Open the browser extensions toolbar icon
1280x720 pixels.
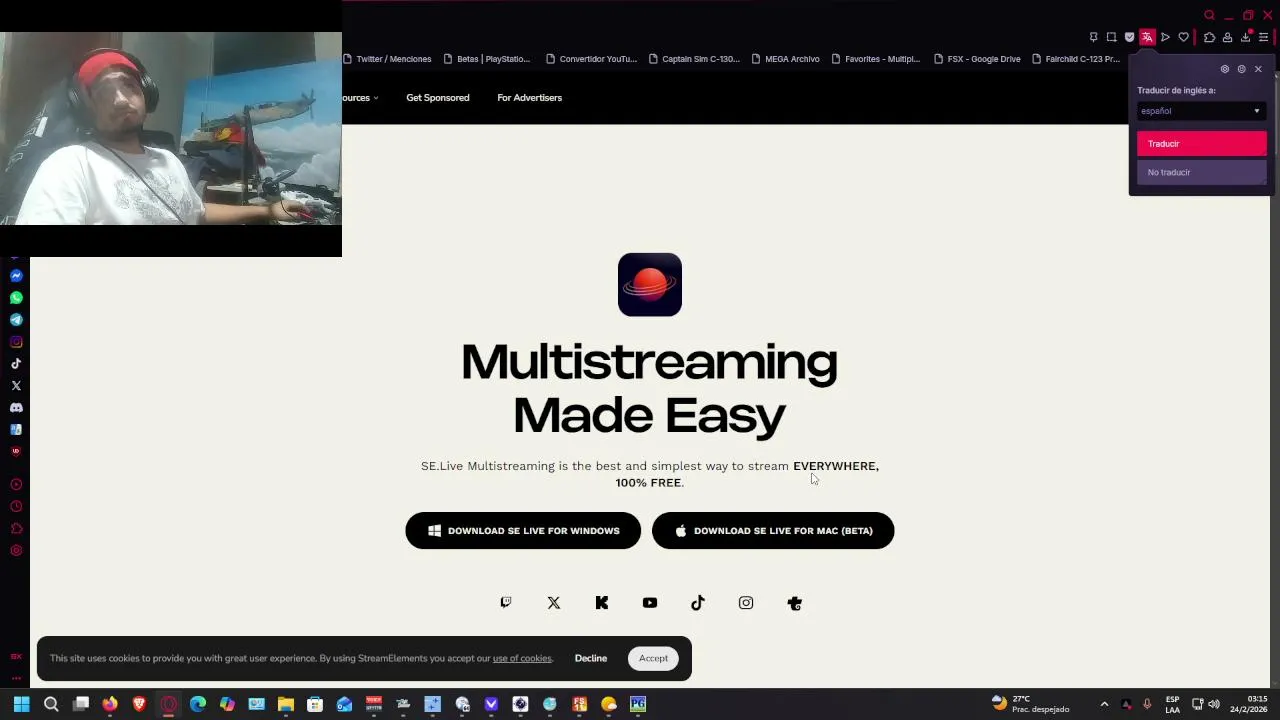[1209, 37]
